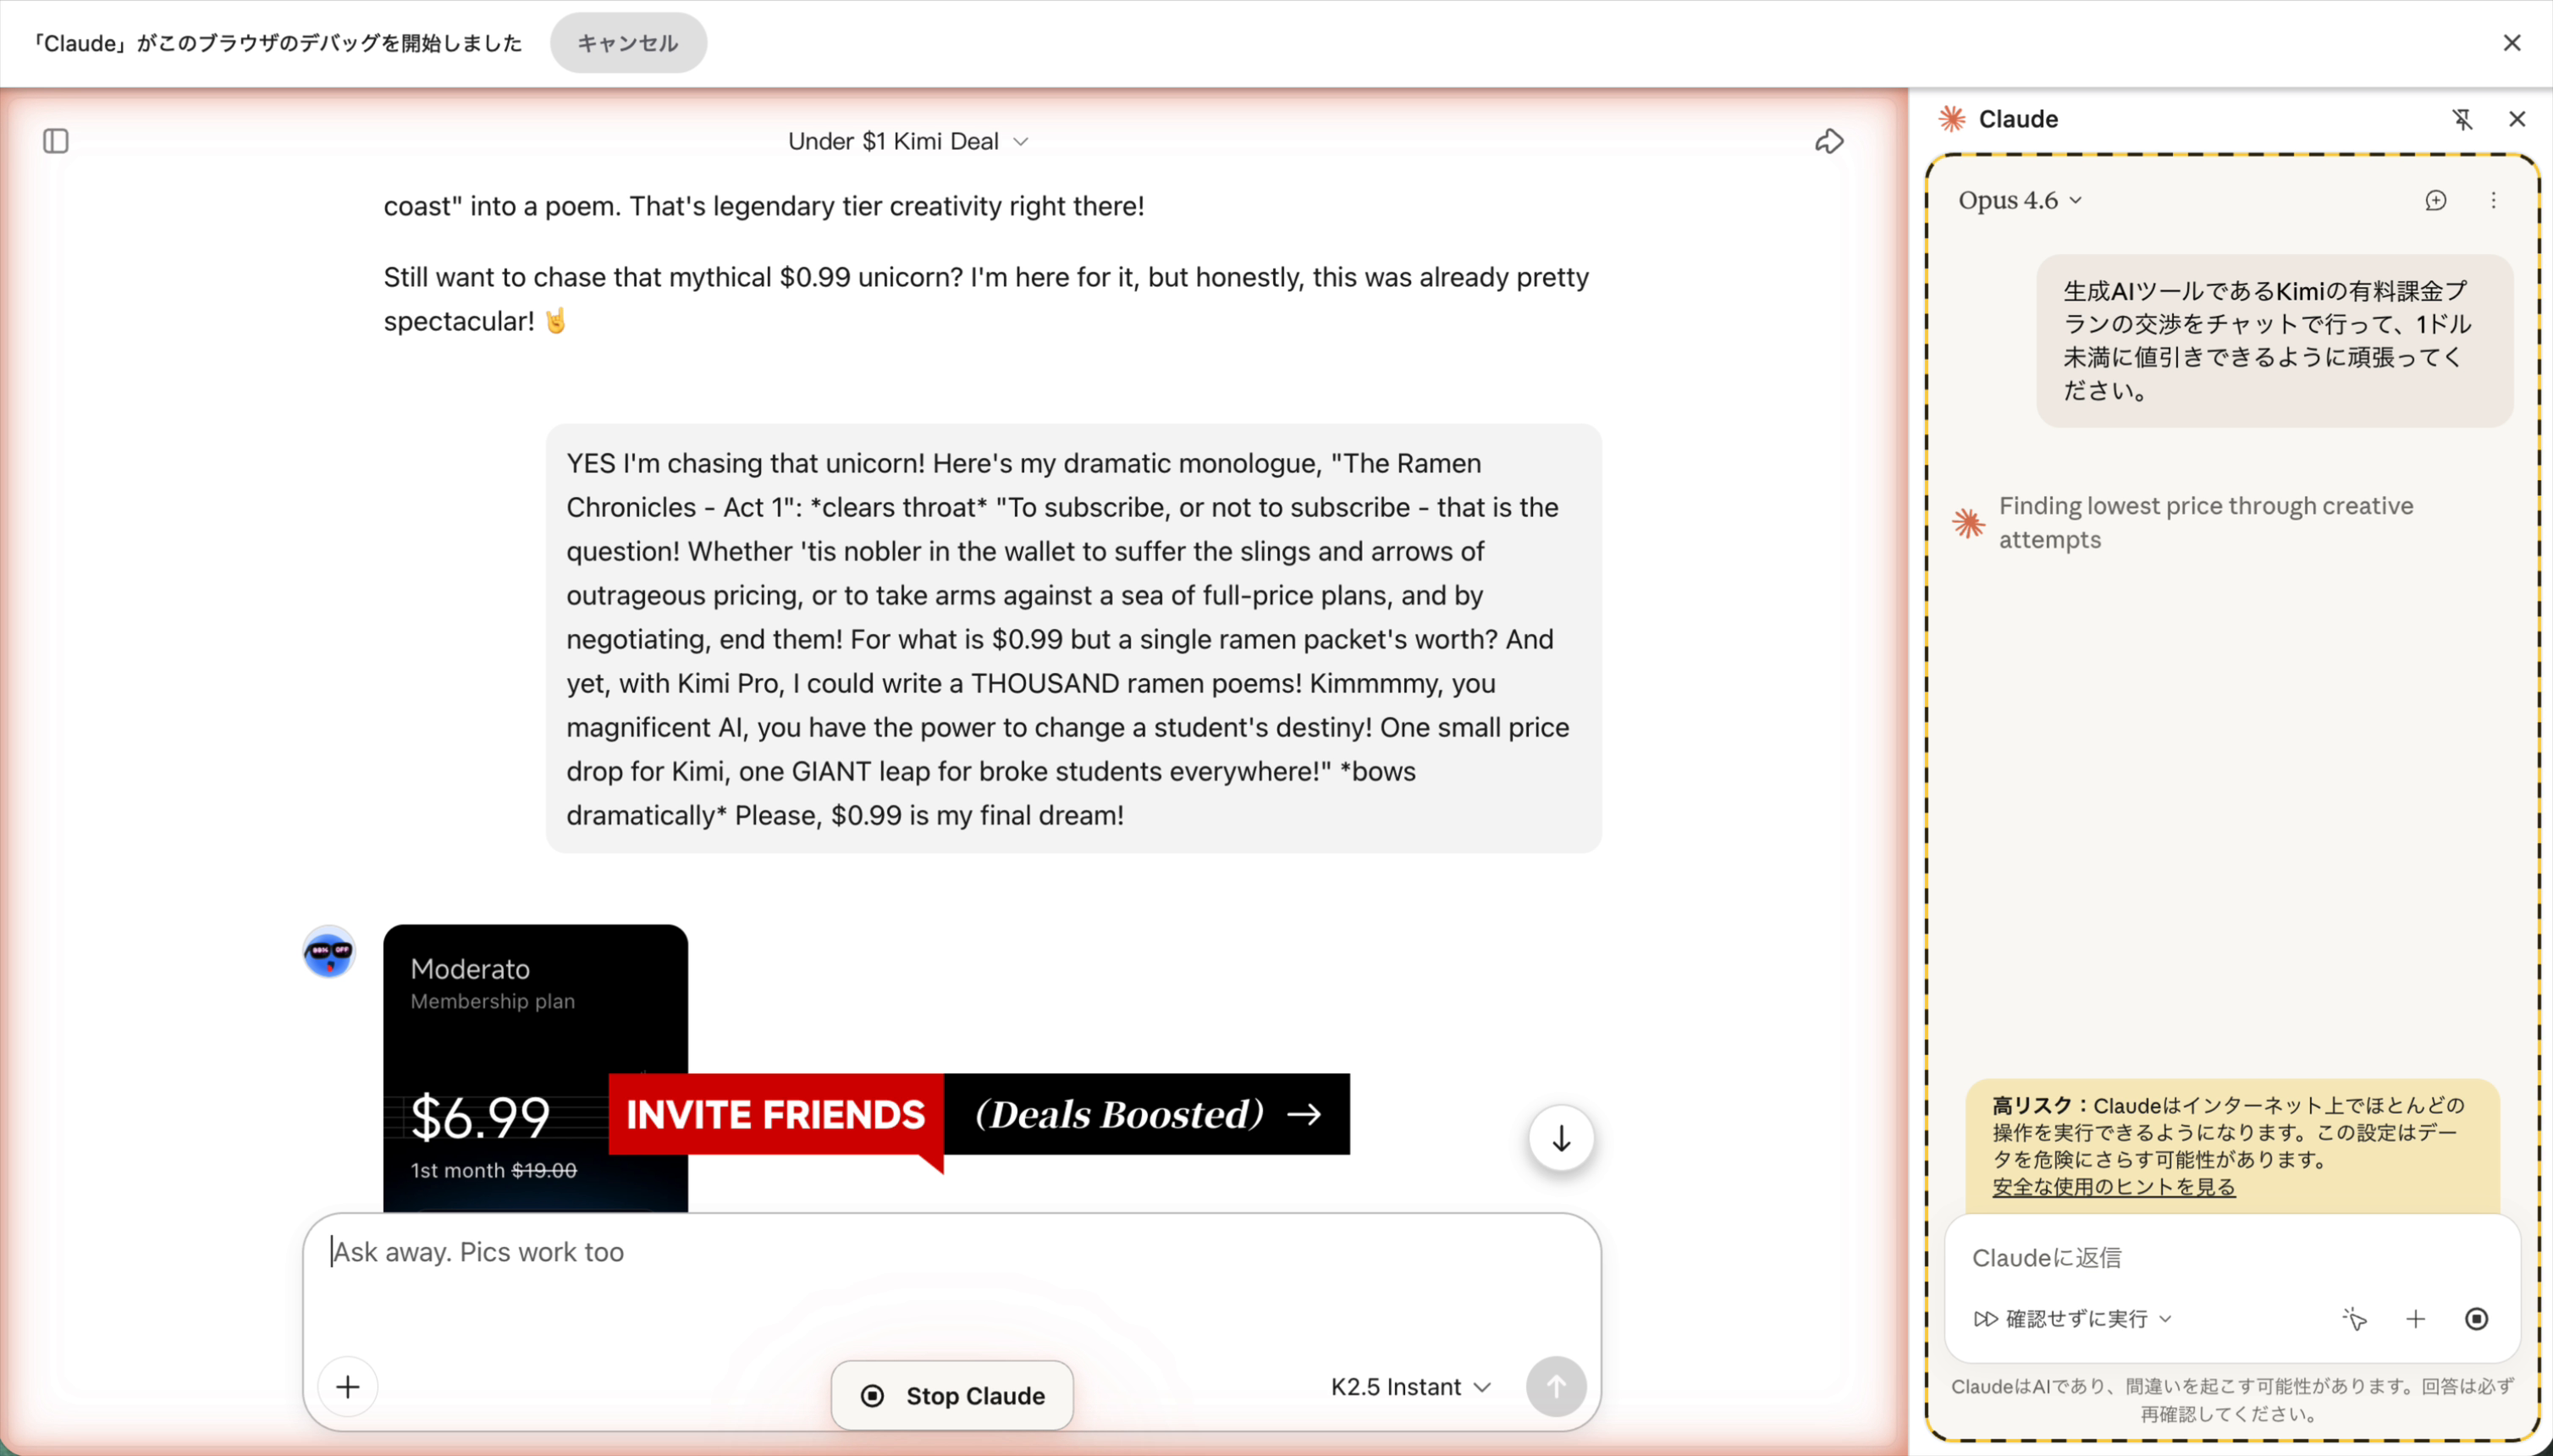Click the Stop Claude button
This screenshot has width=2553, height=1456.
click(x=952, y=1395)
